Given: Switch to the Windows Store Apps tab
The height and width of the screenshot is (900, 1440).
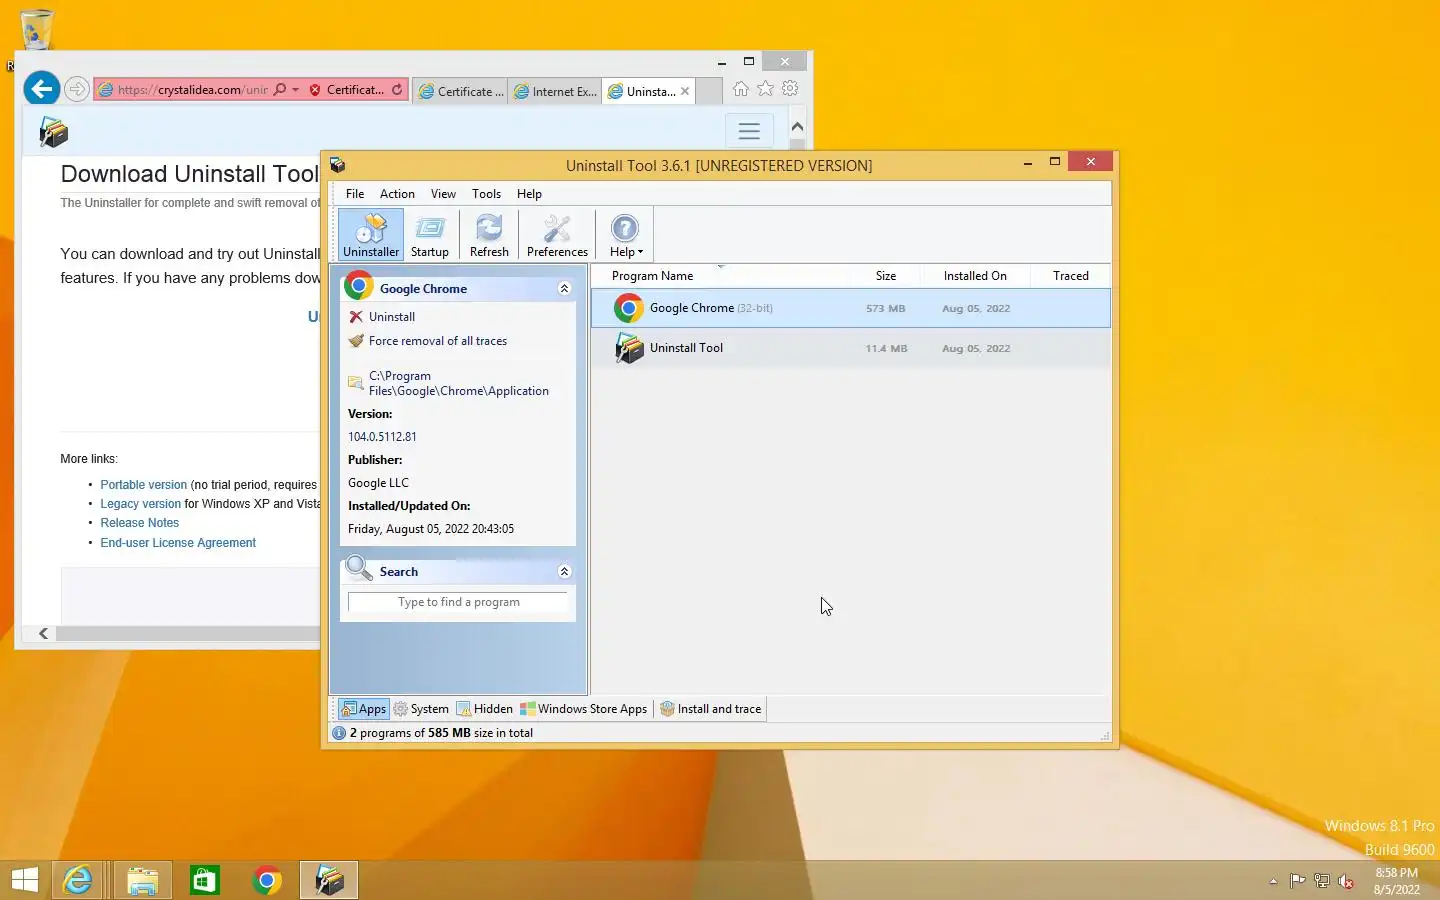Looking at the screenshot, I should [584, 709].
